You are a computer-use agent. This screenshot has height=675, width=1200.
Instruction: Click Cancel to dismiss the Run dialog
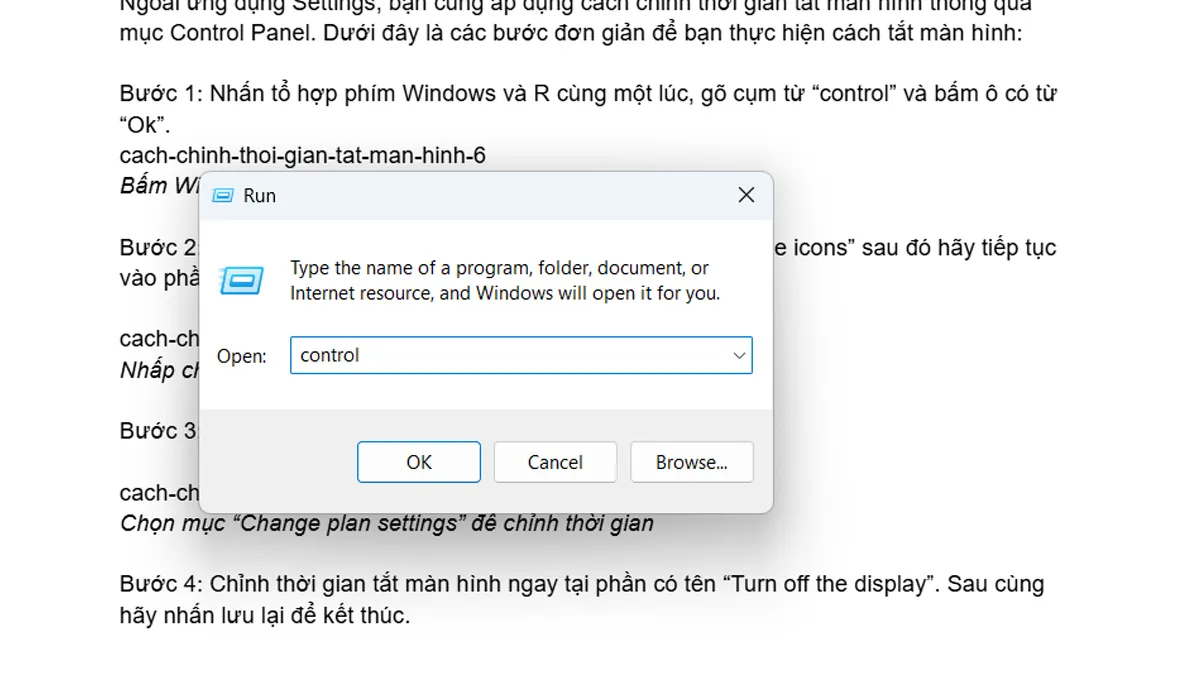pos(555,461)
